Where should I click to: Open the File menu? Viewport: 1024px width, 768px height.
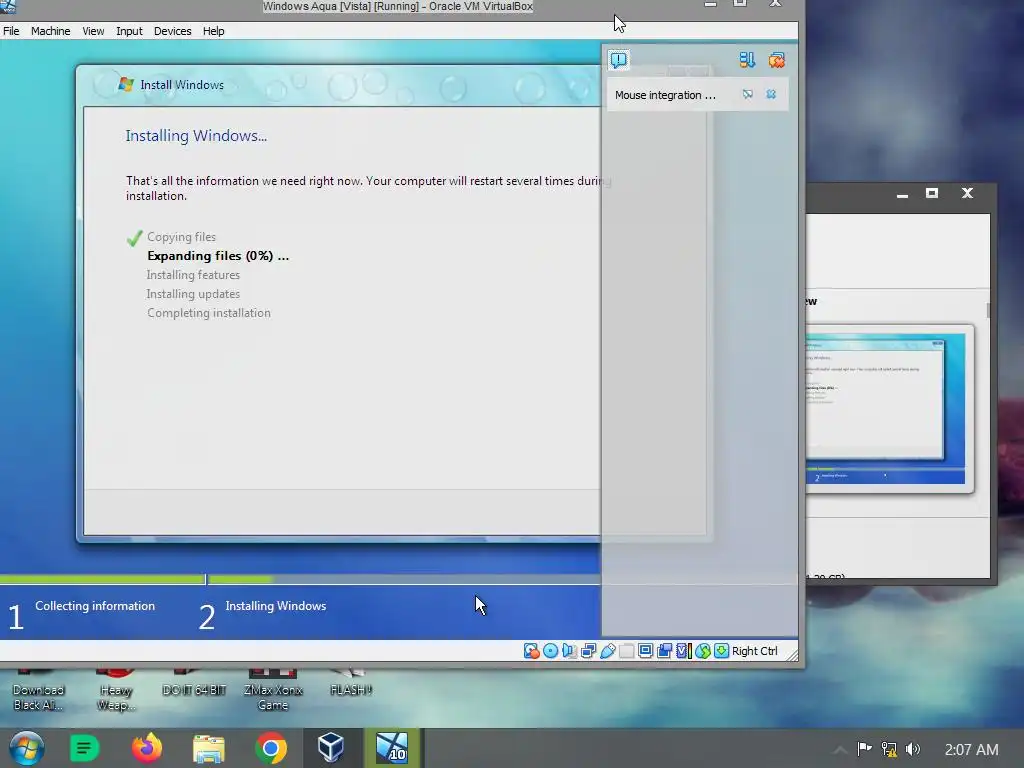click(x=11, y=31)
